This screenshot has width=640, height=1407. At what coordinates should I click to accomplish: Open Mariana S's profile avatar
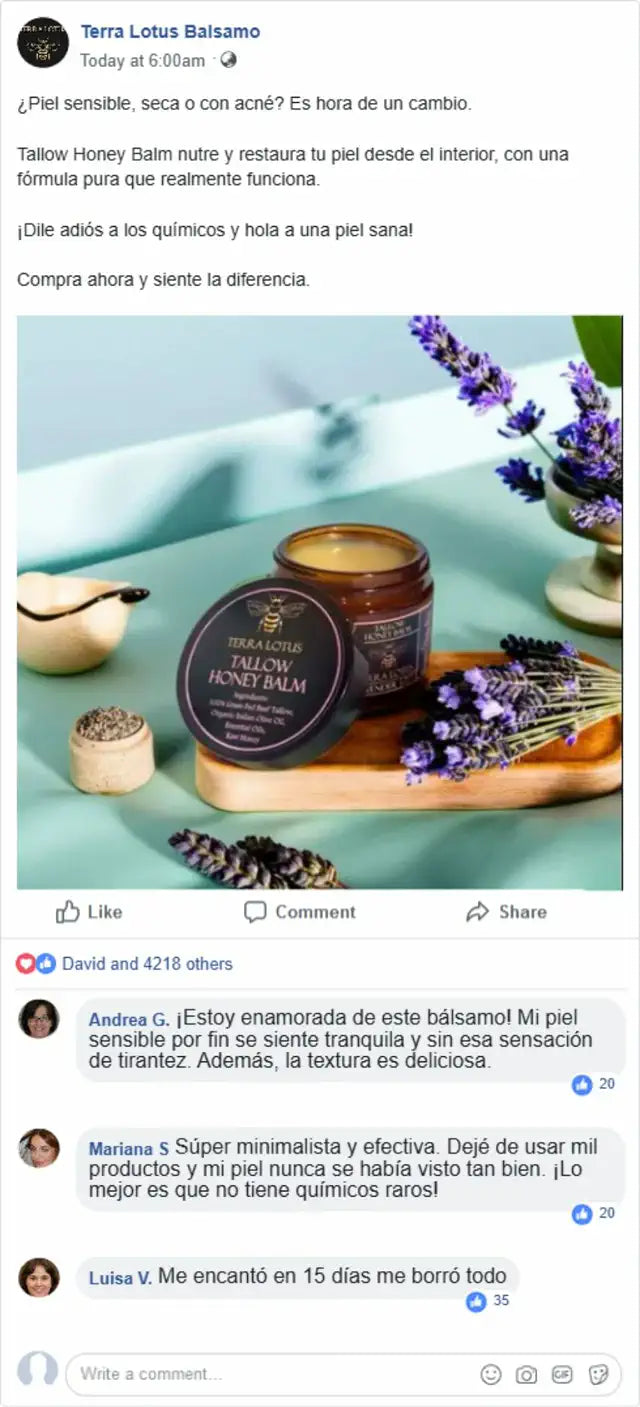pyautogui.click(x=39, y=1148)
